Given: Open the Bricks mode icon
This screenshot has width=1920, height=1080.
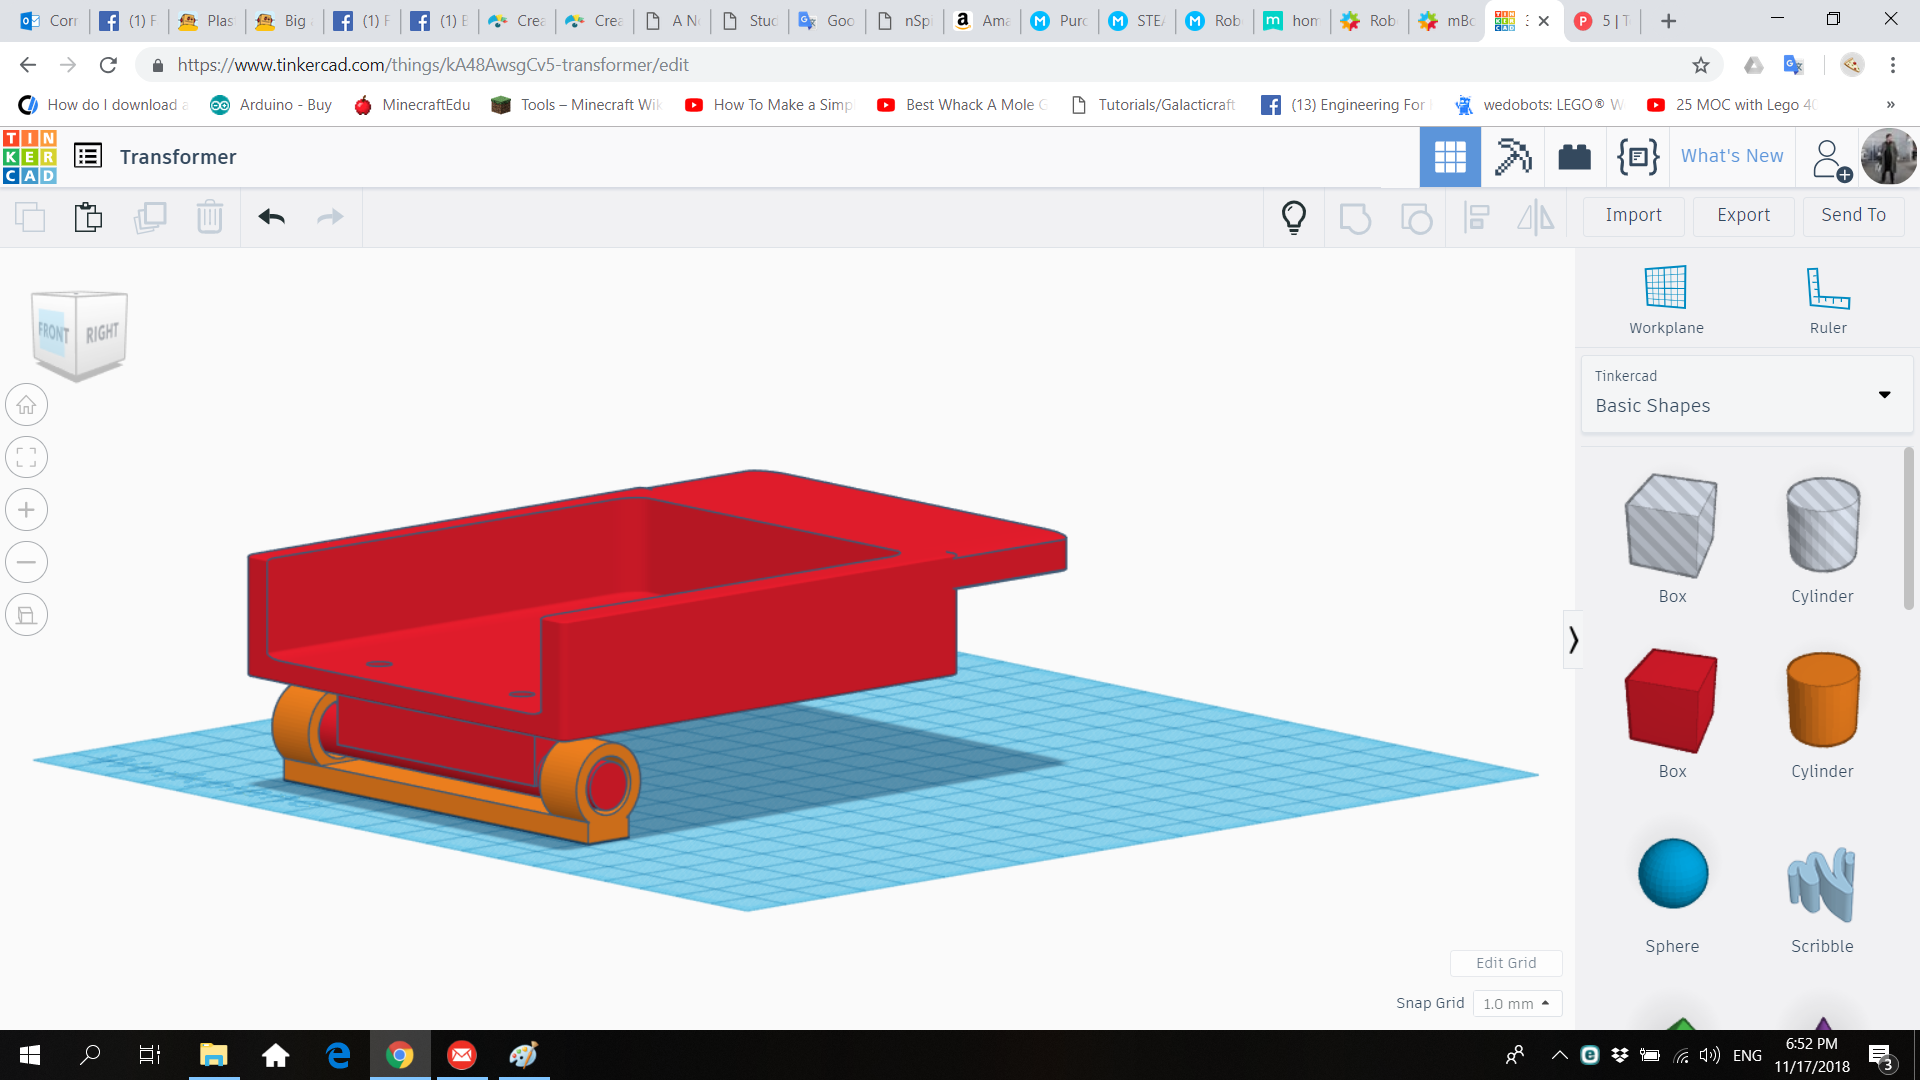Looking at the screenshot, I should [x=1574, y=157].
